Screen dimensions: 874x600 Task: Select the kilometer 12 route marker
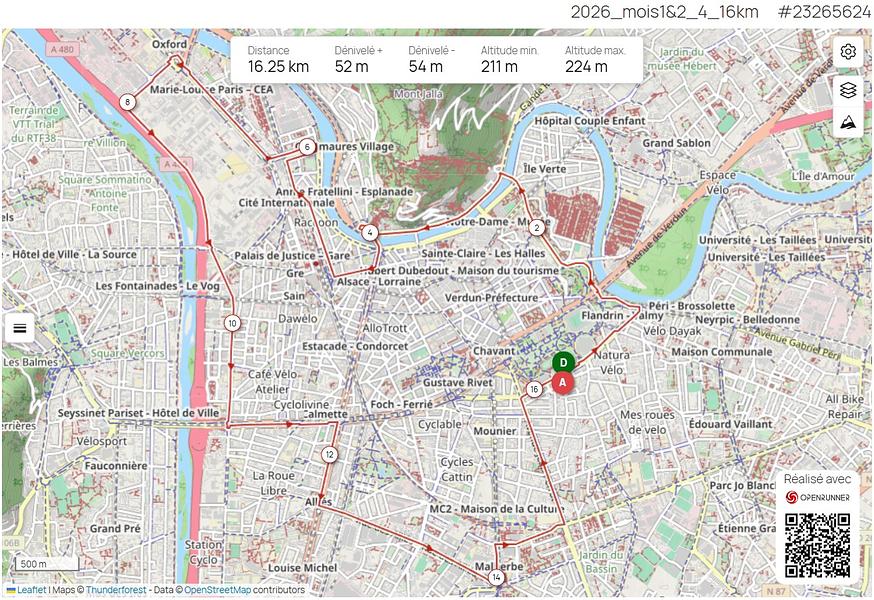tap(329, 455)
